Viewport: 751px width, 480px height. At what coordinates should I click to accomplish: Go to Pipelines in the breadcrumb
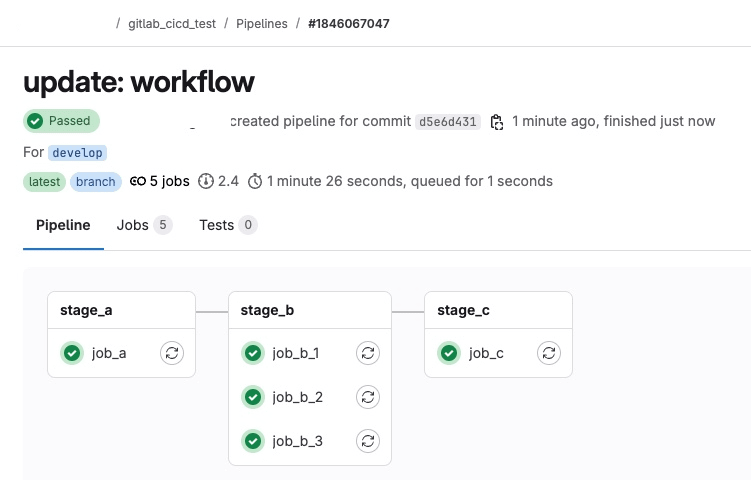point(262,23)
